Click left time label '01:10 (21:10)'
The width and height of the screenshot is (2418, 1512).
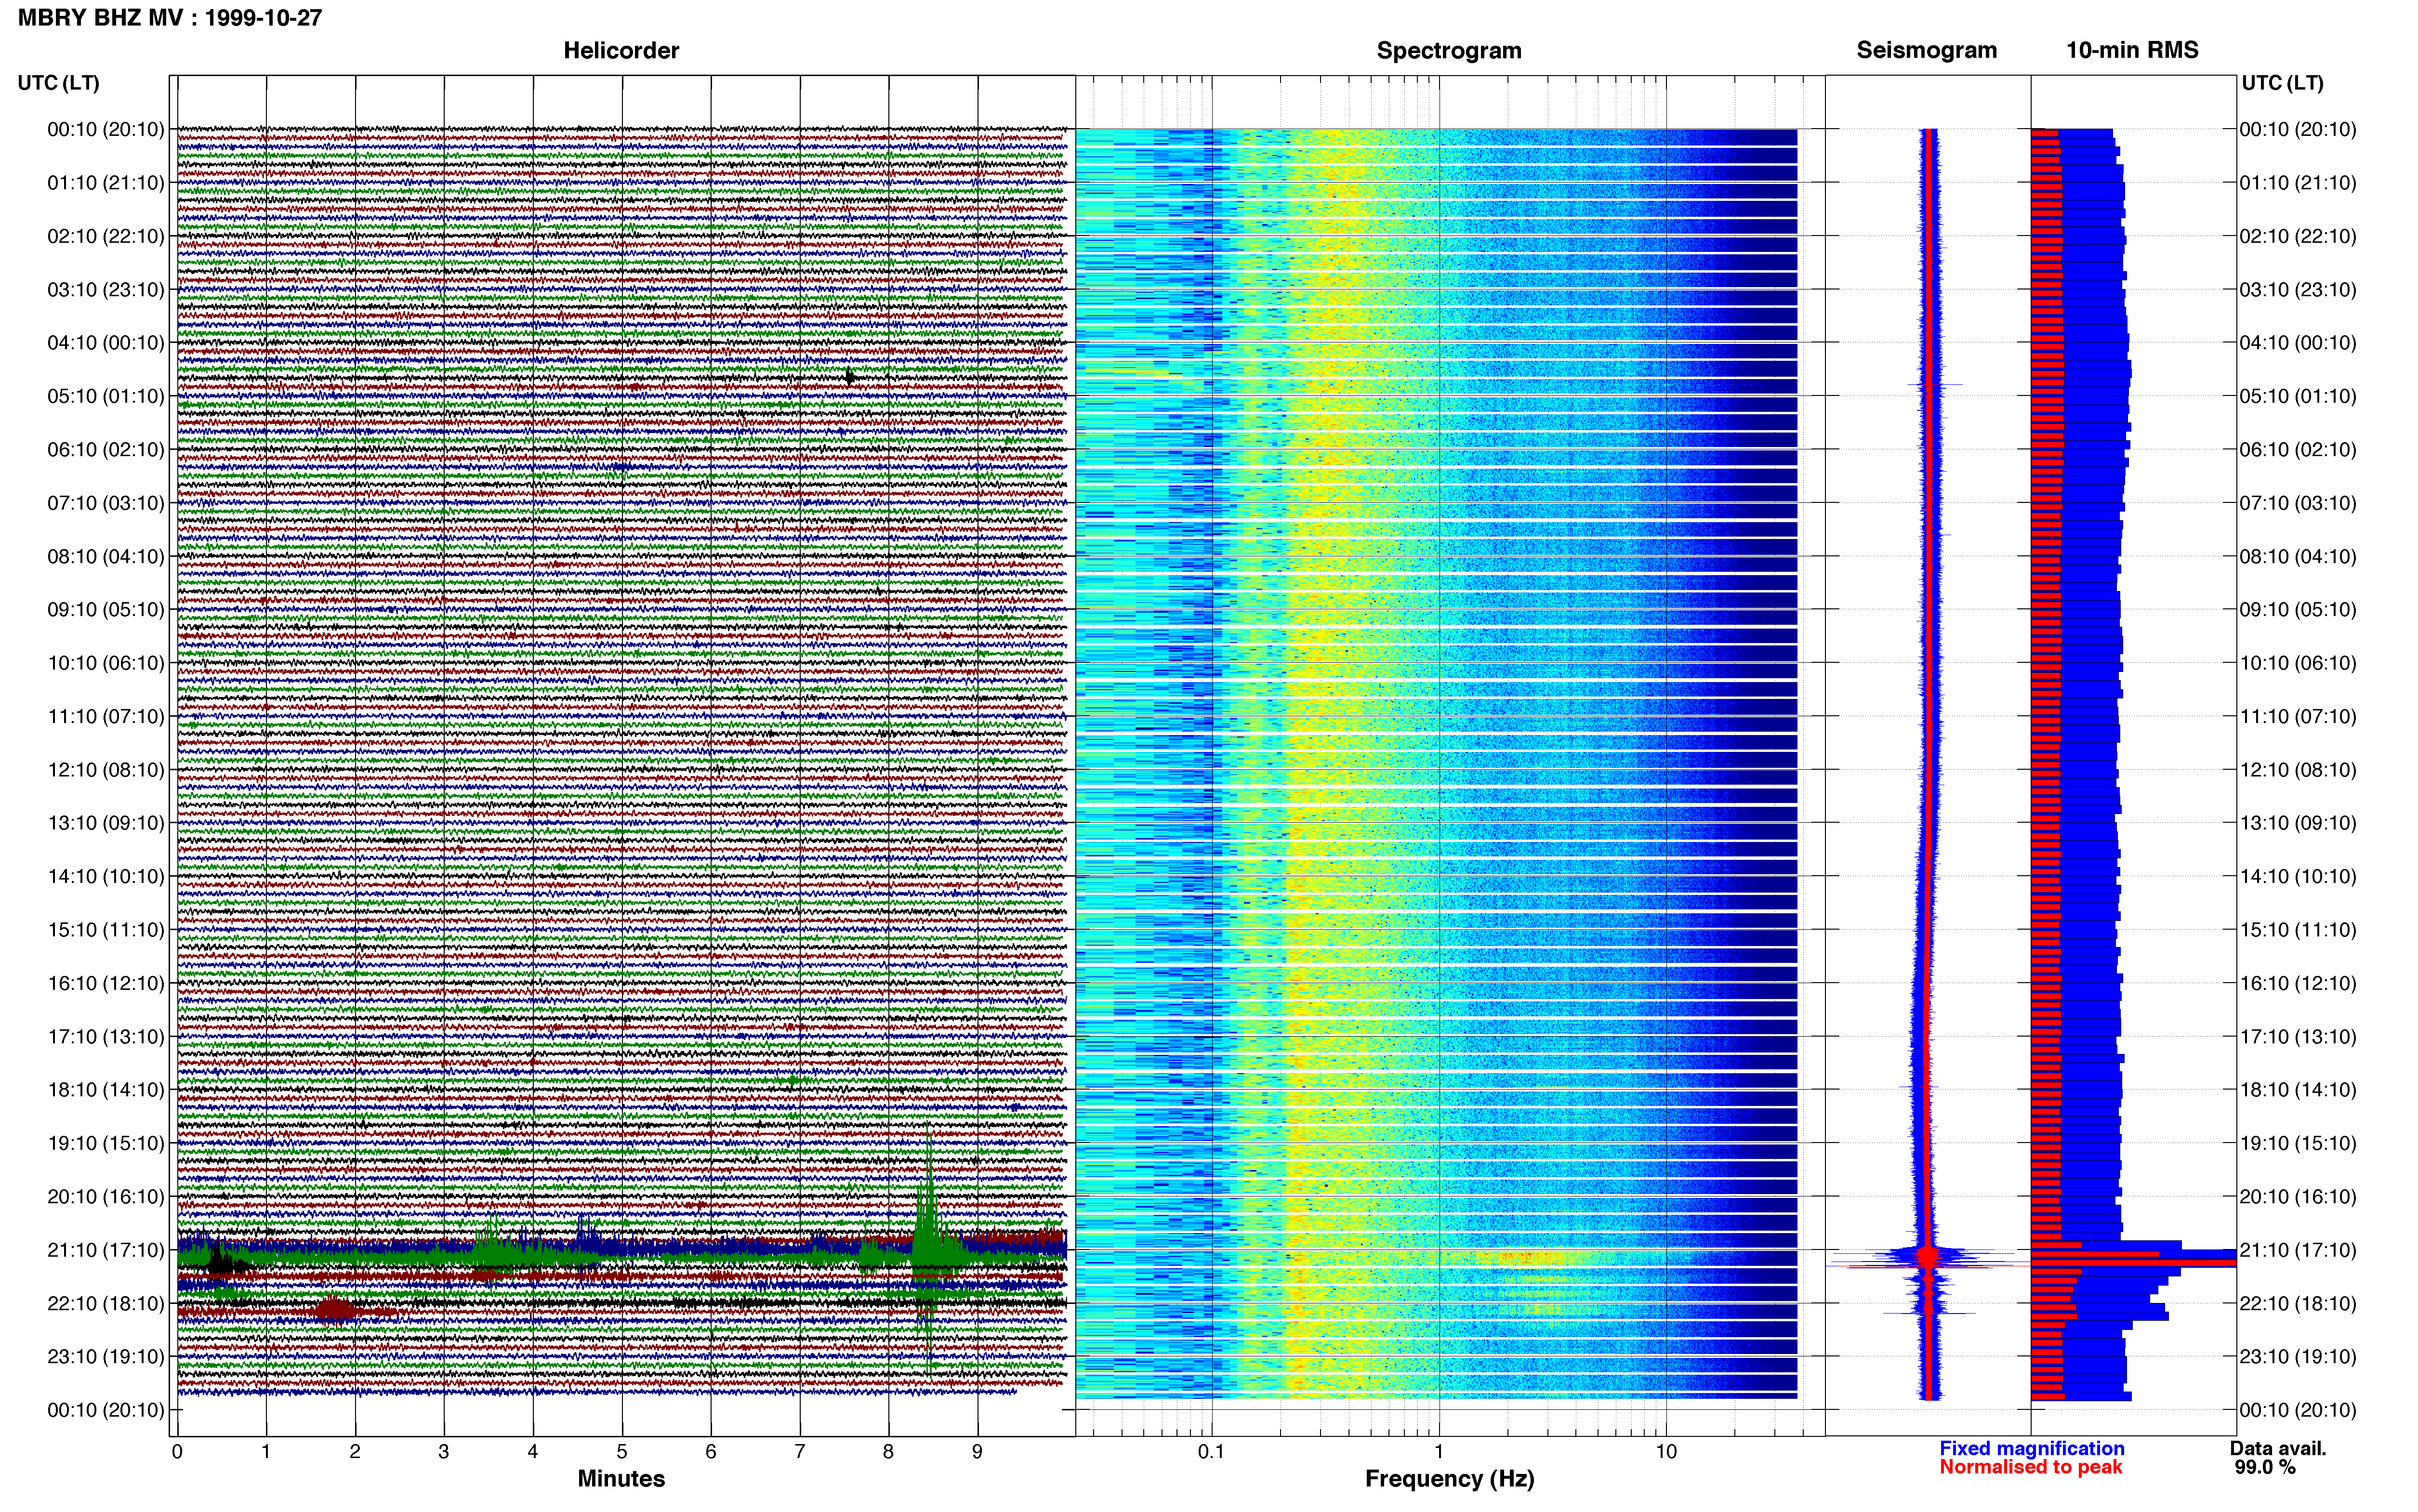[106, 183]
